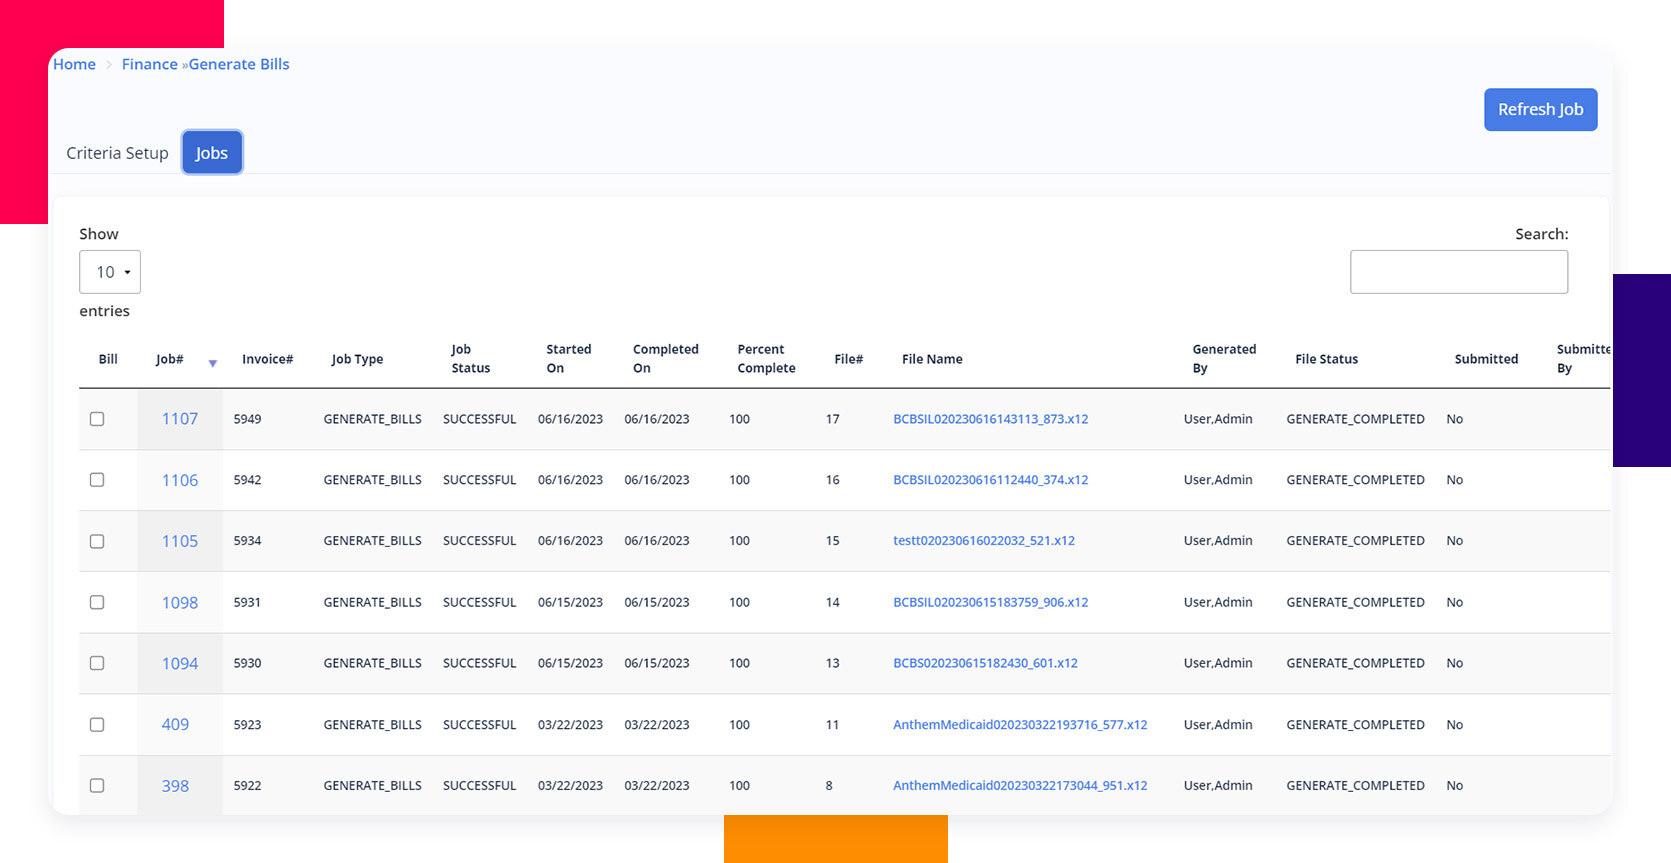
Task: Open job number 409 link
Action: [175, 724]
